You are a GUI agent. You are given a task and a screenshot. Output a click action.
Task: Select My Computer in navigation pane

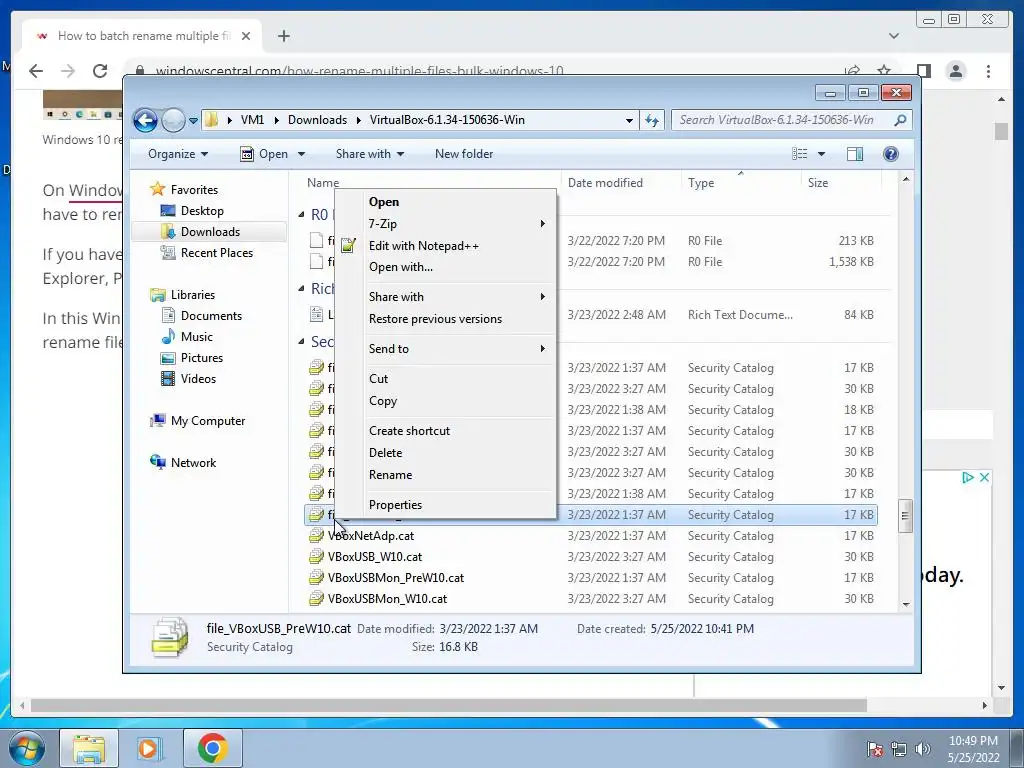[x=208, y=421]
